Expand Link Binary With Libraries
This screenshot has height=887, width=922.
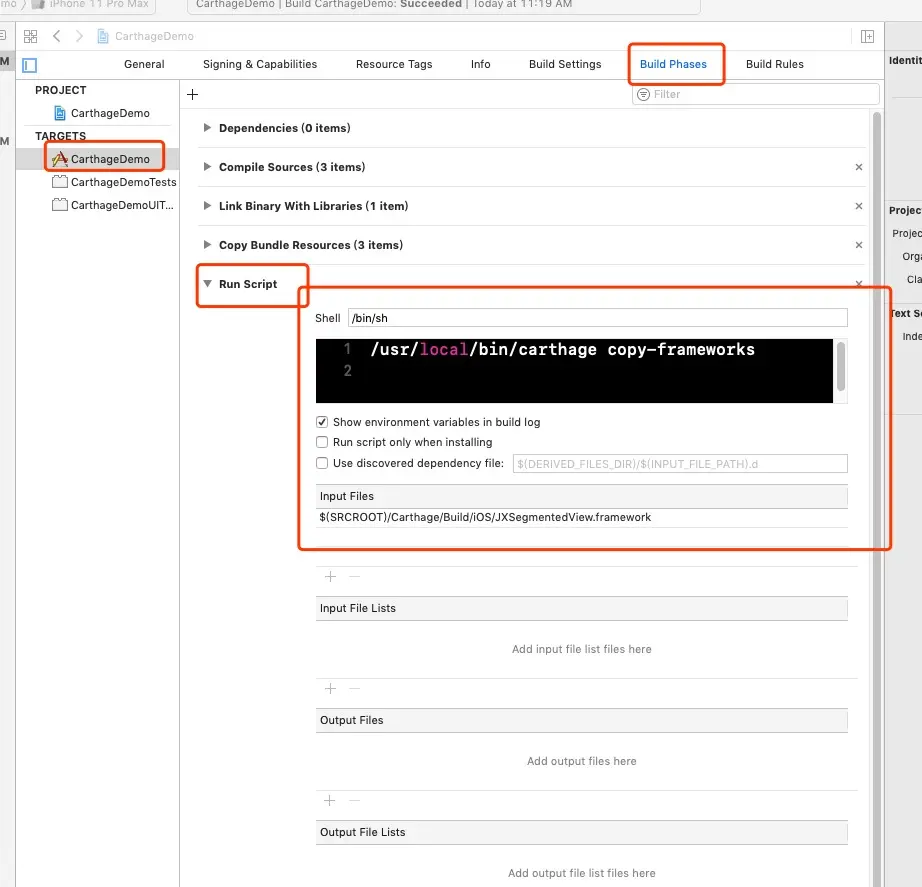[207, 205]
